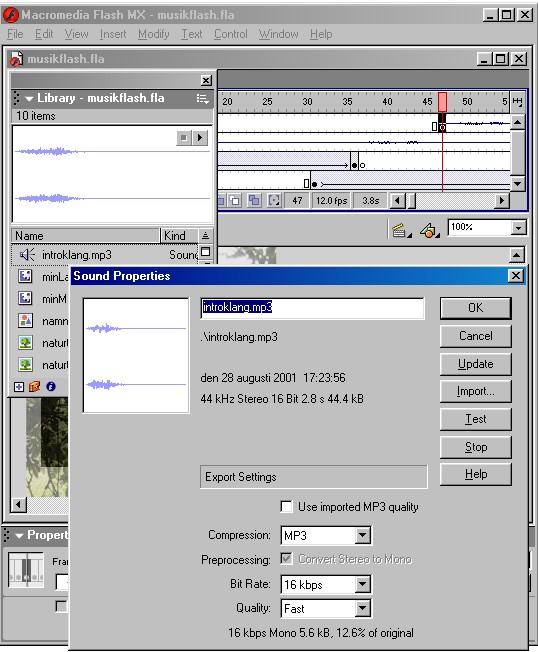Screen dimensions: 538x652
Task: Open the Edit menu
Action: point(44,34)
